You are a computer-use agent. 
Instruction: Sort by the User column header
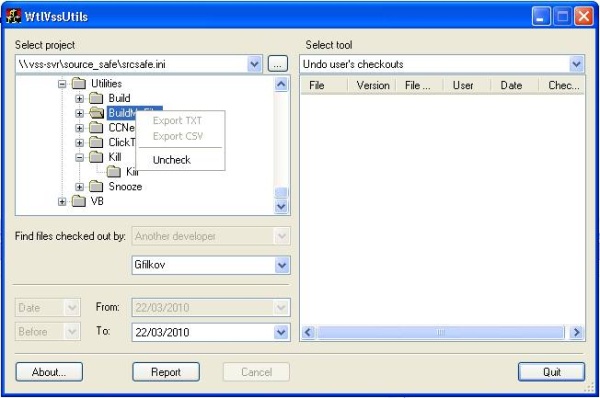click(x=467, y=85)
